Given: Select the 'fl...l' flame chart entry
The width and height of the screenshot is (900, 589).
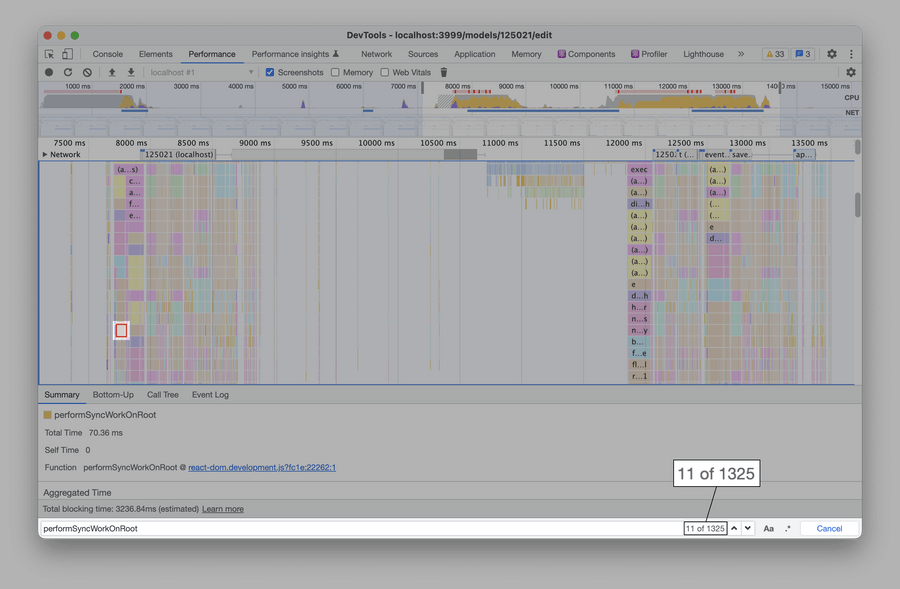Looking at the screenshot, I should point(639,365).
